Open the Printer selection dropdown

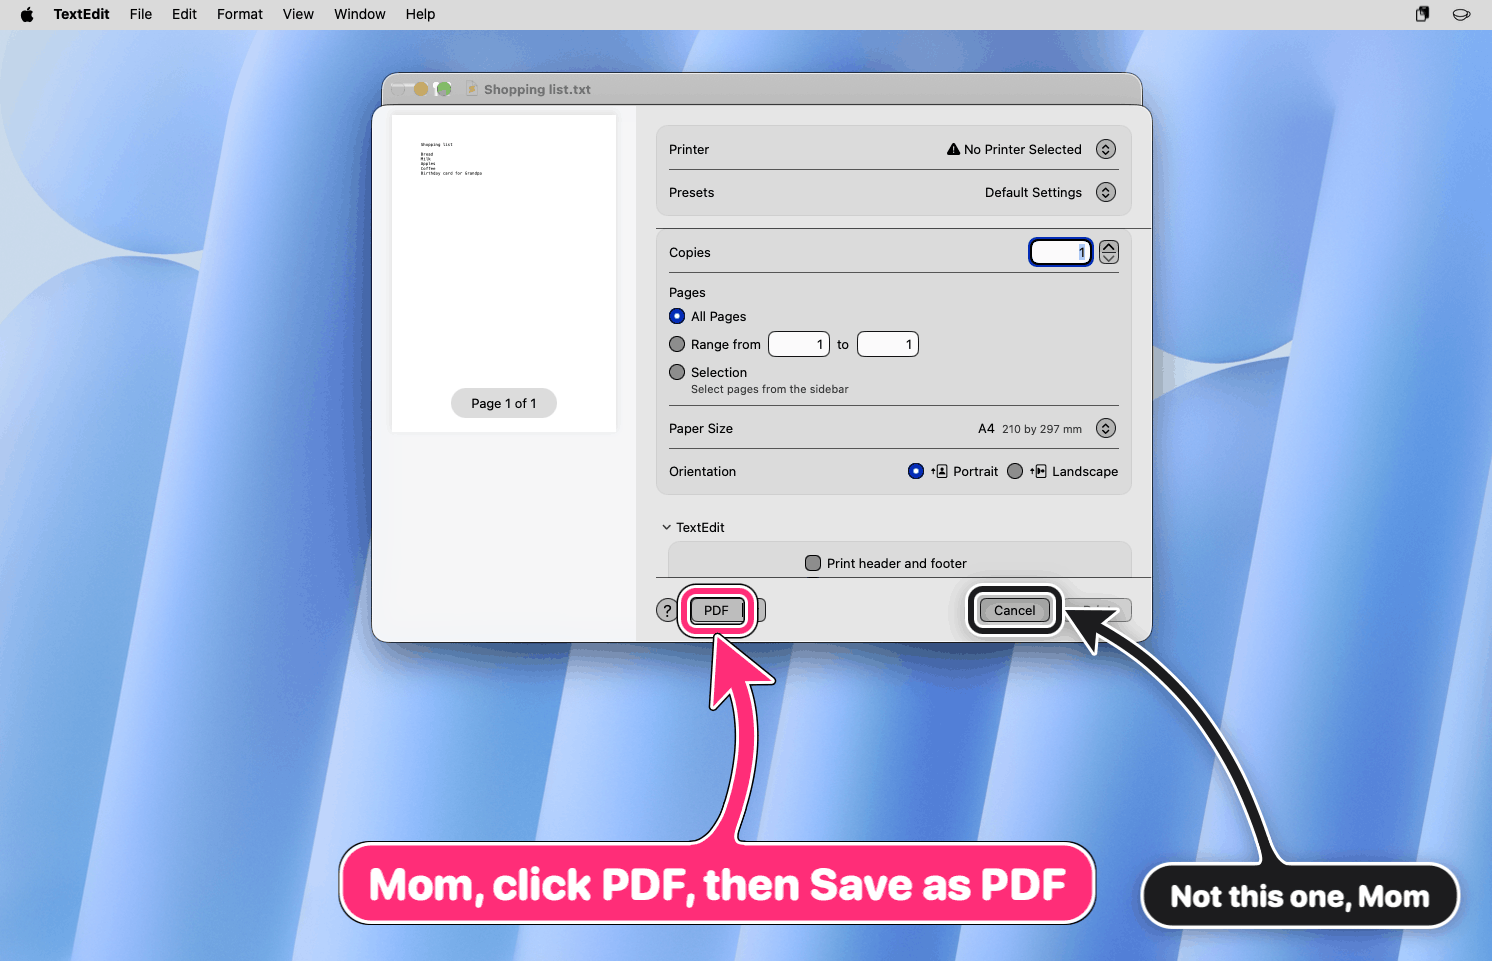coord(1106,149)
